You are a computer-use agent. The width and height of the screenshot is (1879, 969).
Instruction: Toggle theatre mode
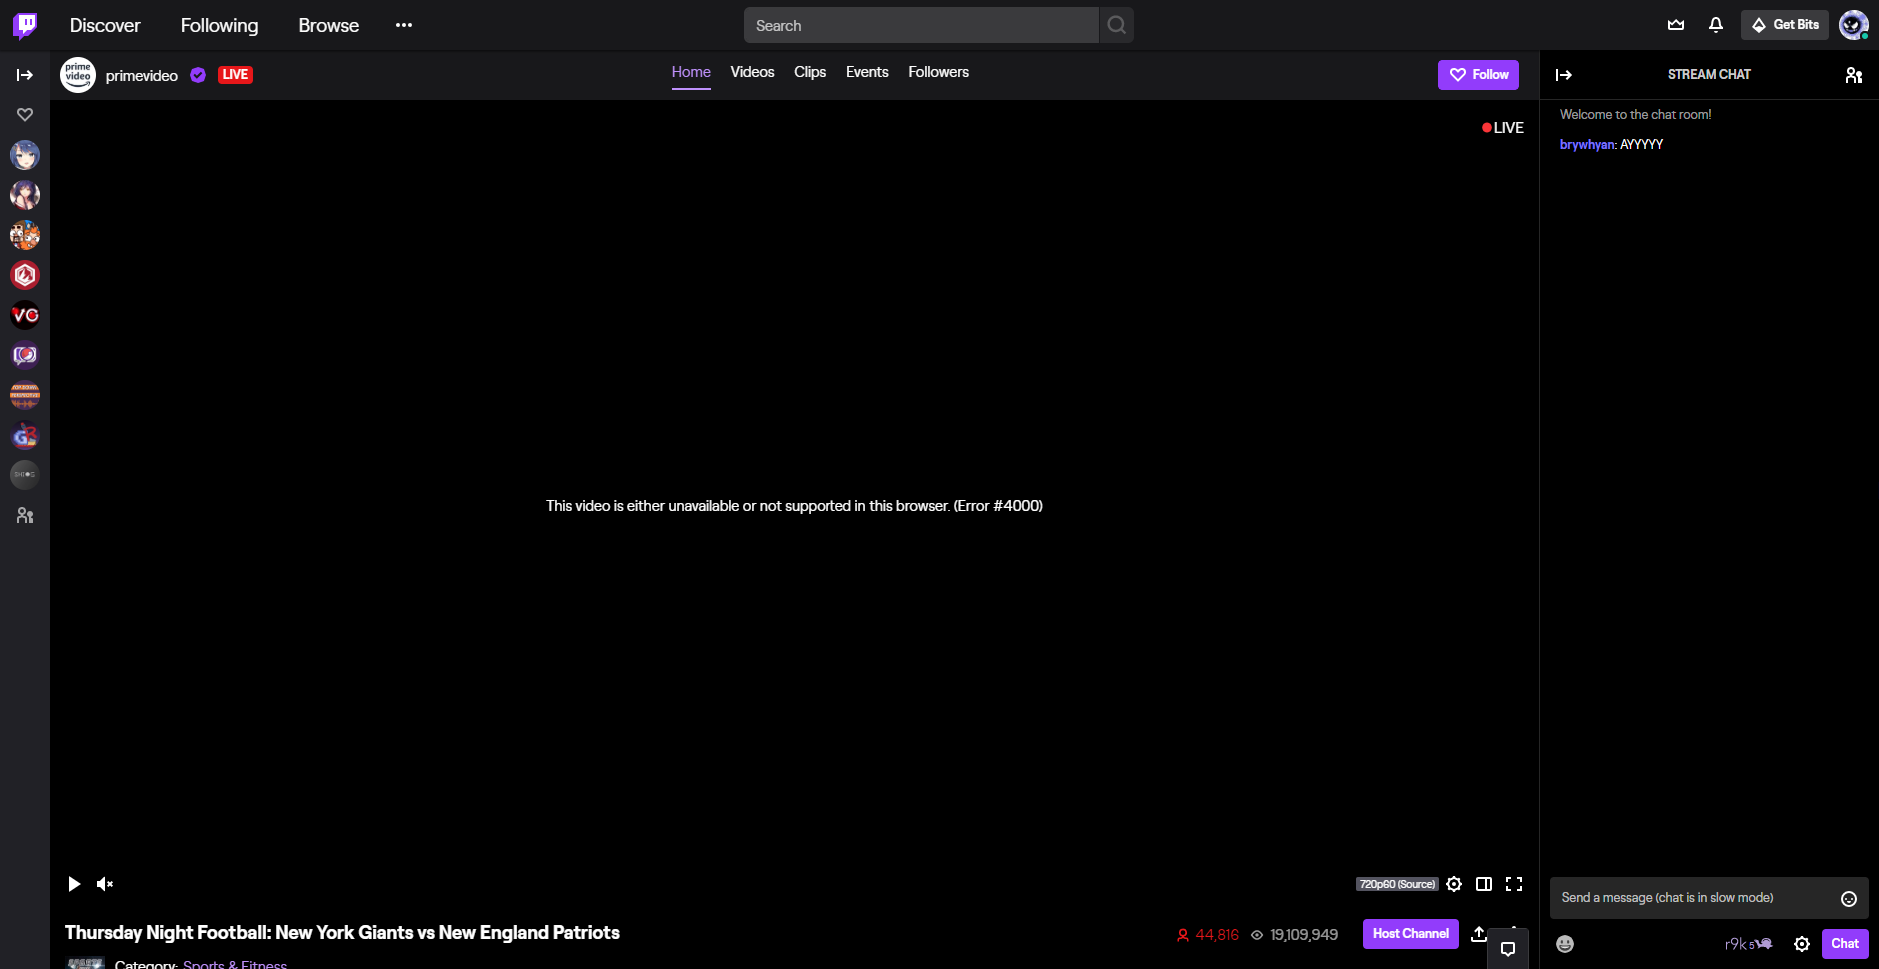coord(1484,884)
